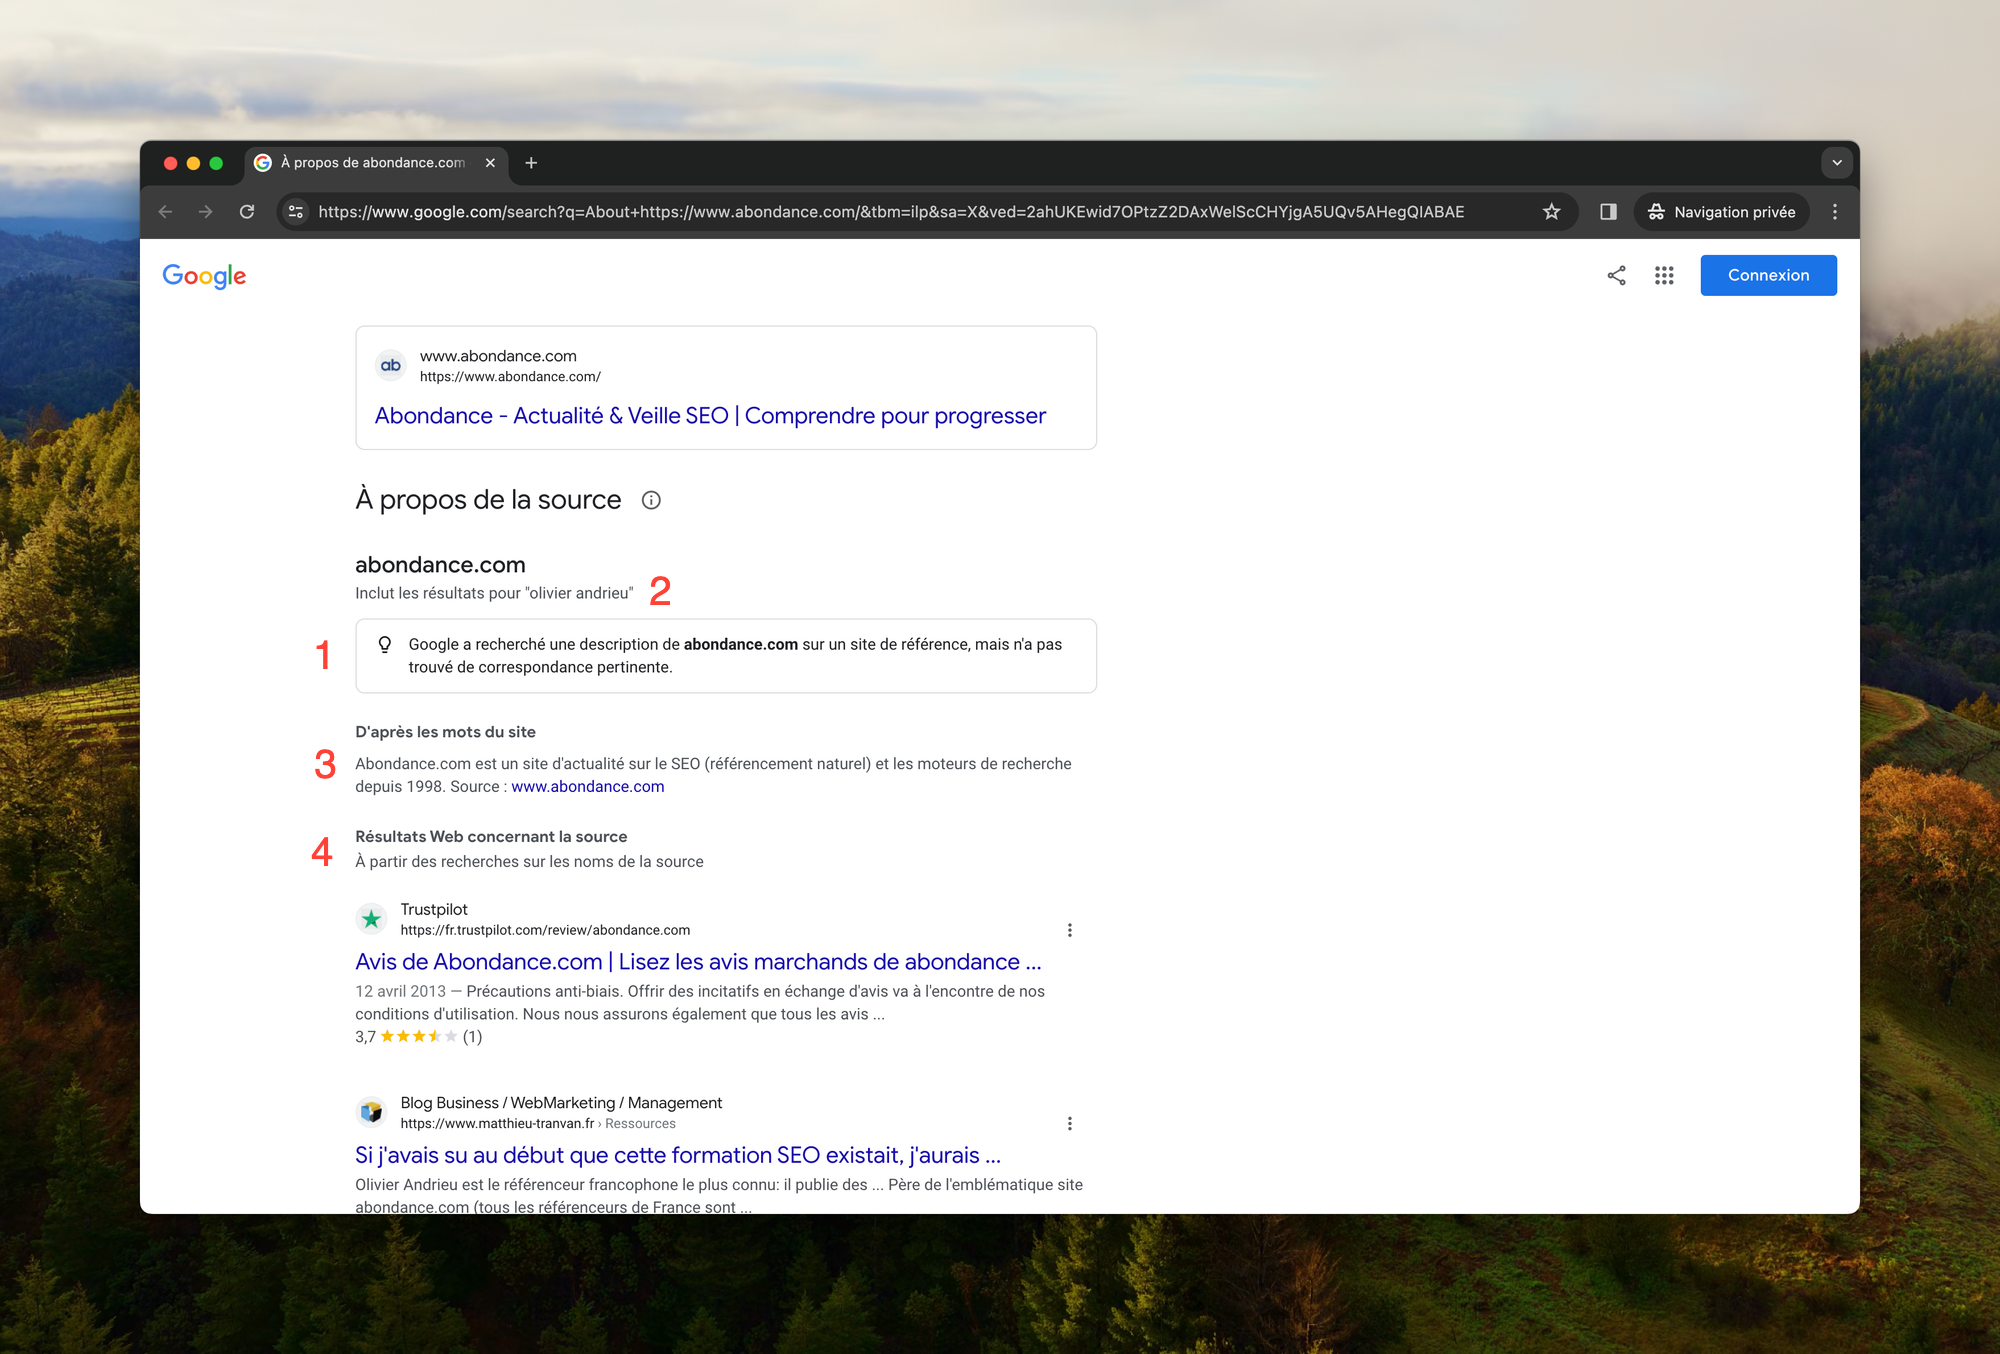Click the Trustpilot star favicon
Image resolution: width=2000 pixels, height=1354 pixels.
coord(371,919)
